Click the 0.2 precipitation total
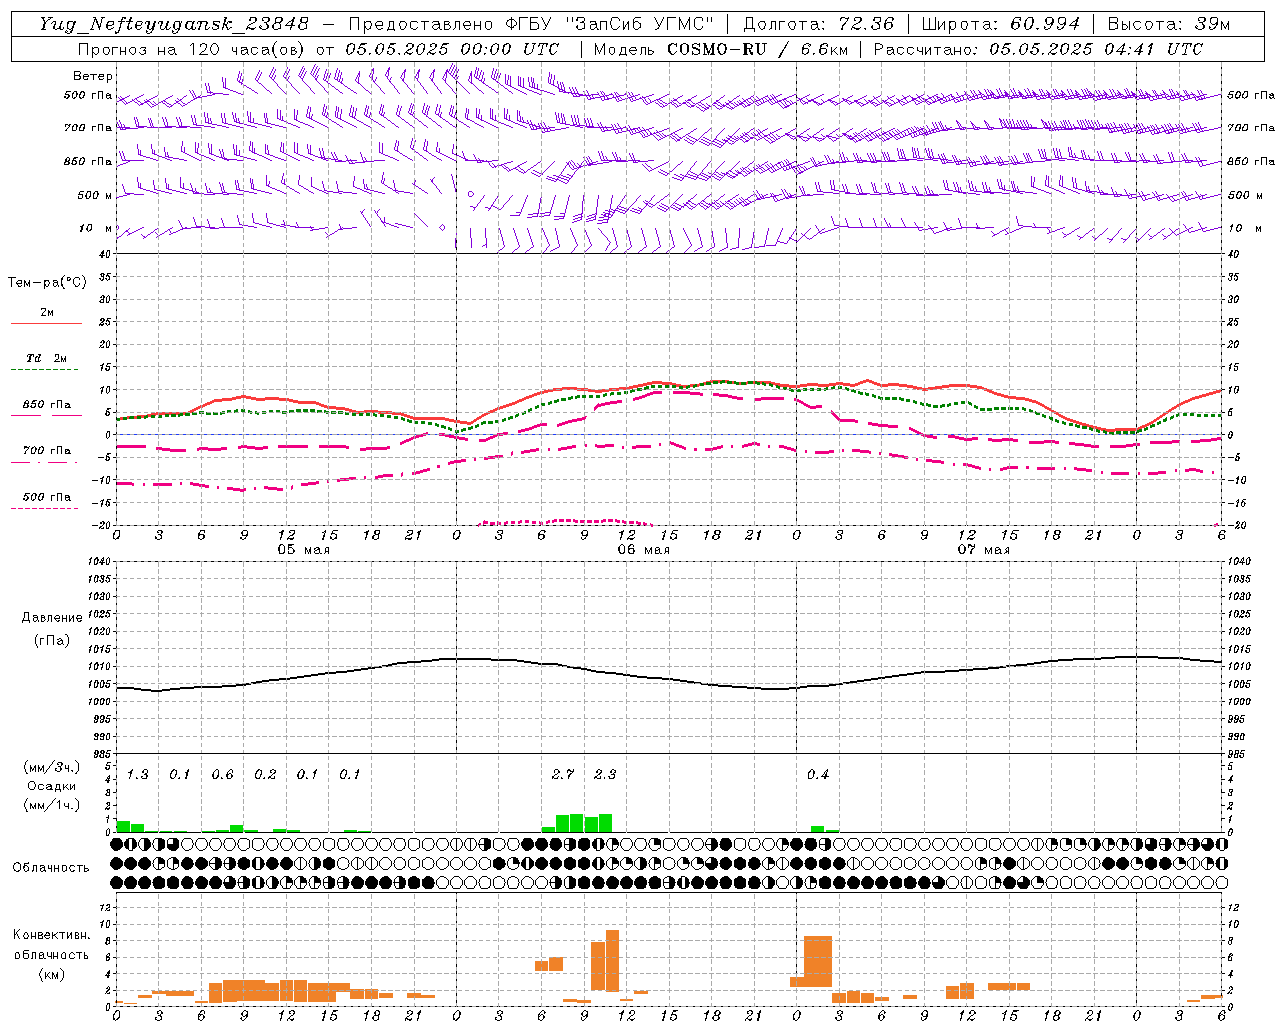 coord(265,774)
